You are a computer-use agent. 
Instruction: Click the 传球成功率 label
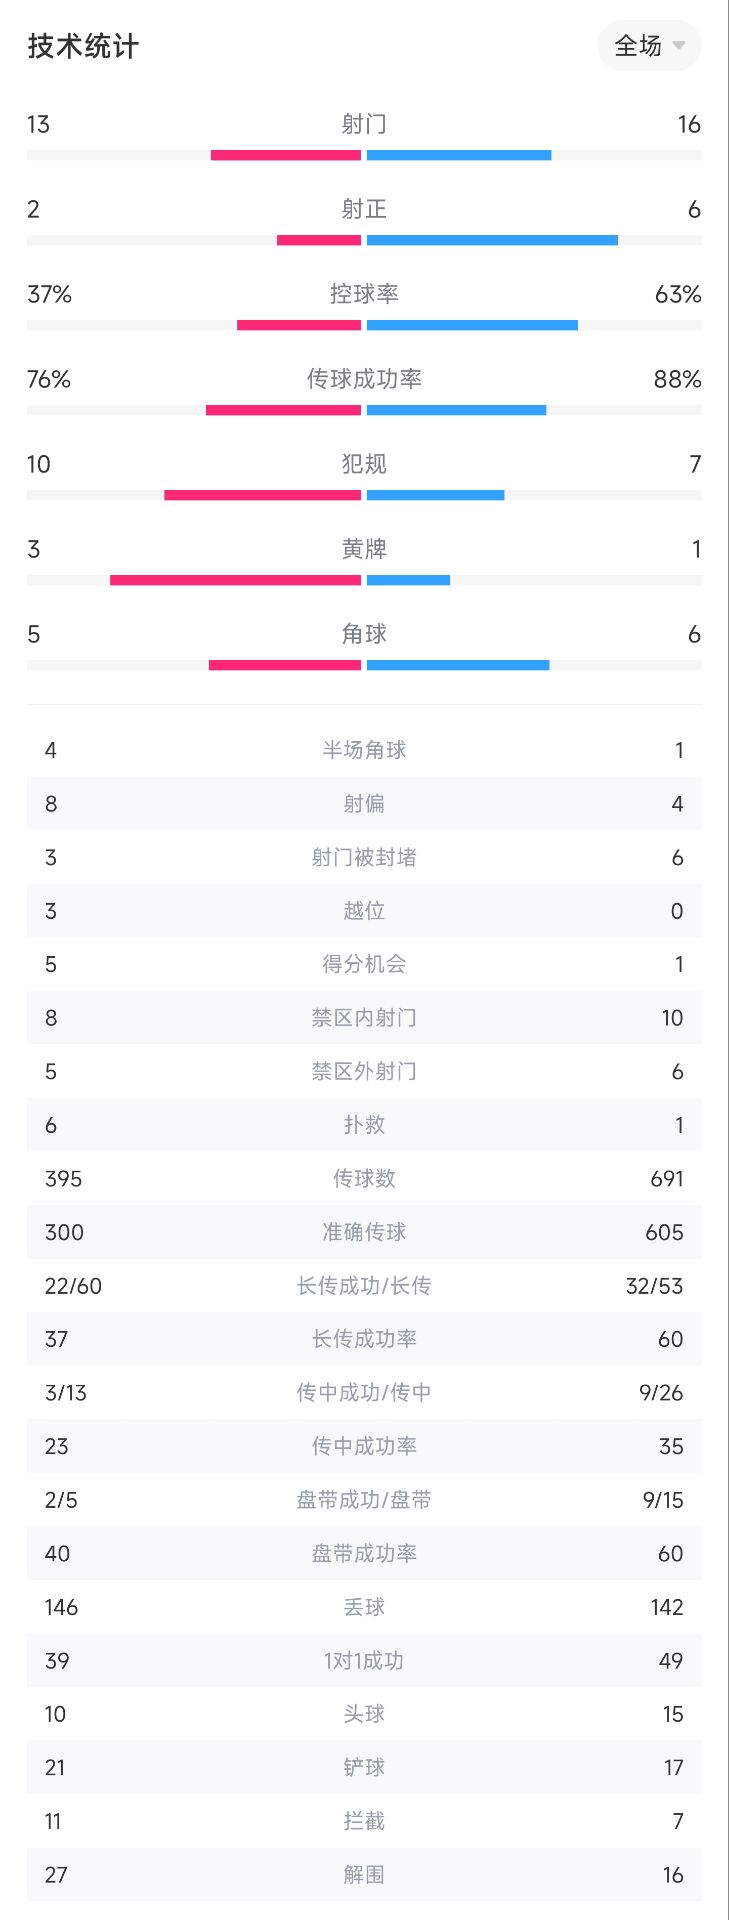364,379
